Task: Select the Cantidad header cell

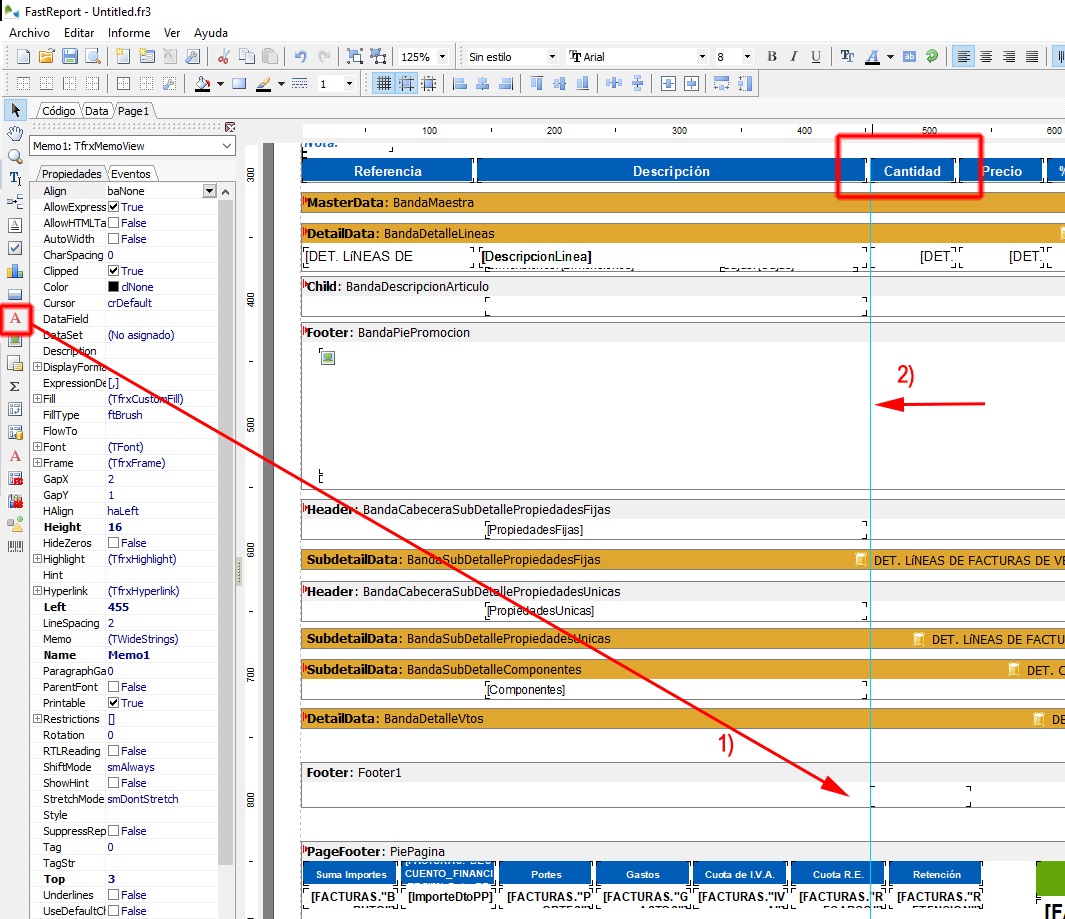Action: coord(912,171)
